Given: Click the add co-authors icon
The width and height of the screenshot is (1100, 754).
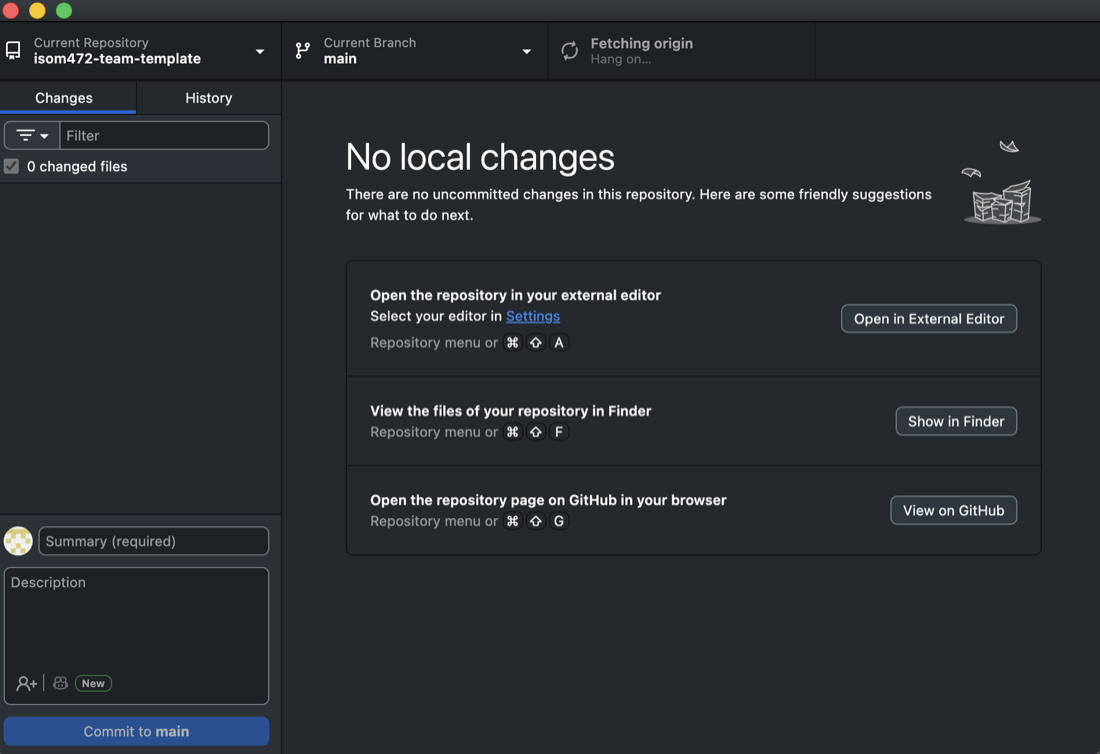Looking at the screenshot, I should pyautogui.click(x=27, y=683).
